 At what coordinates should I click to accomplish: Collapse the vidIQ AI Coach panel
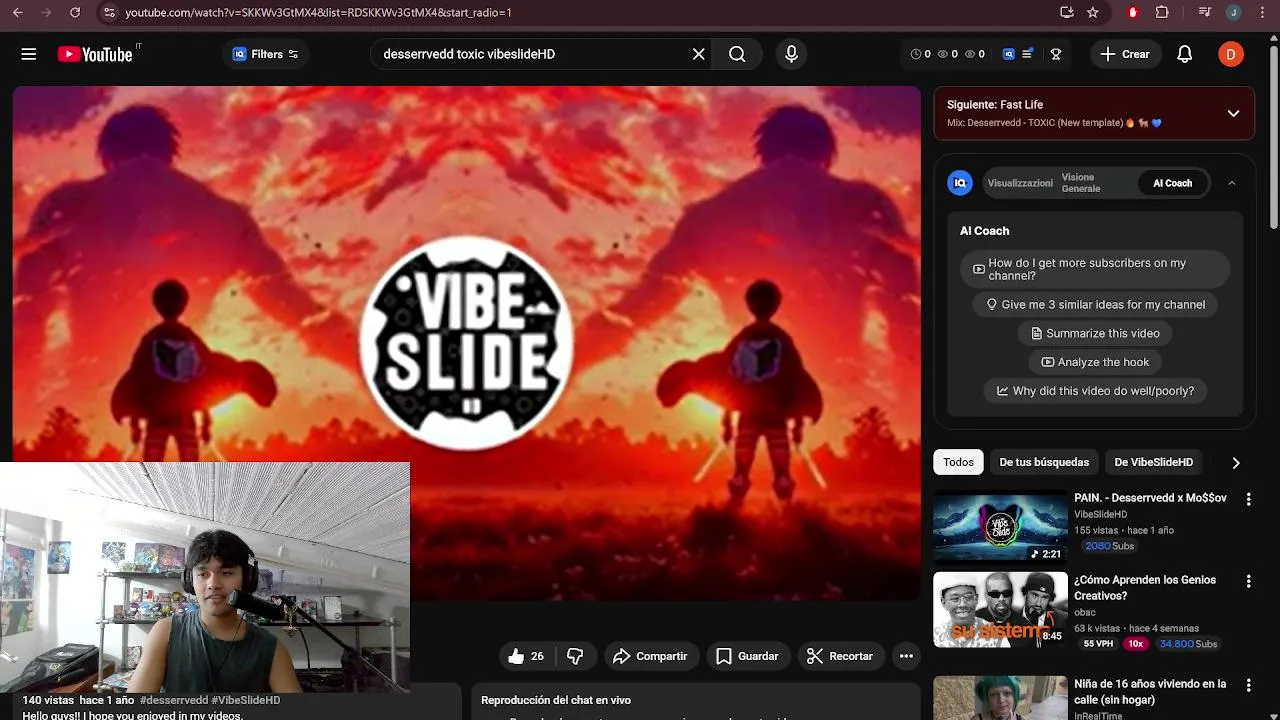point(1232,183)
